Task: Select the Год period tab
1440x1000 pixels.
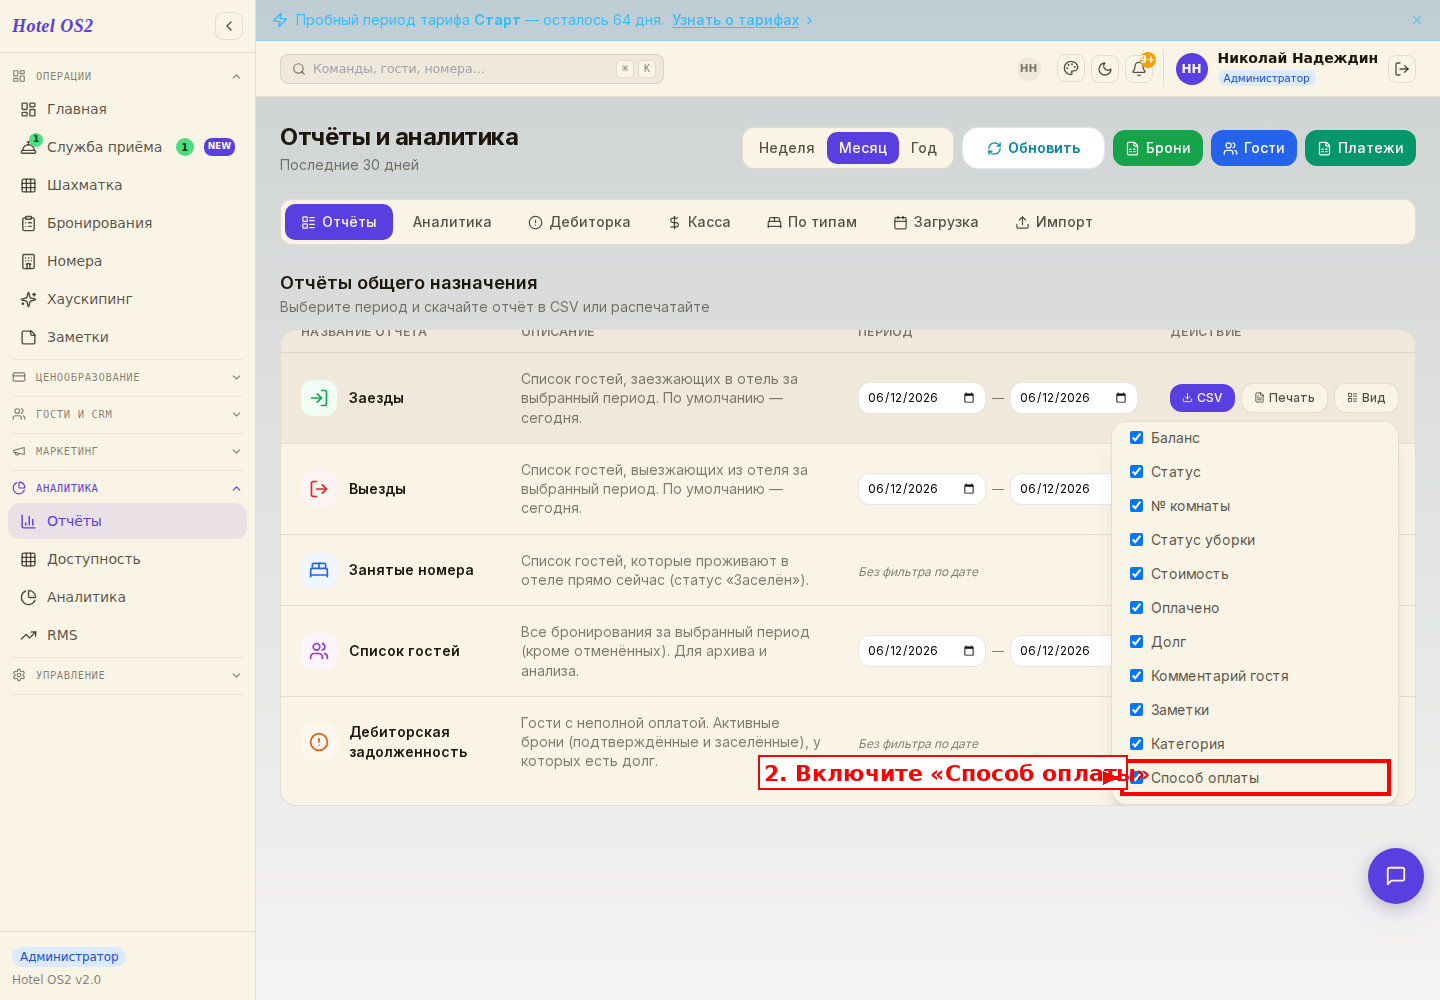Action: pyautogui.click(x=924, y=148)
